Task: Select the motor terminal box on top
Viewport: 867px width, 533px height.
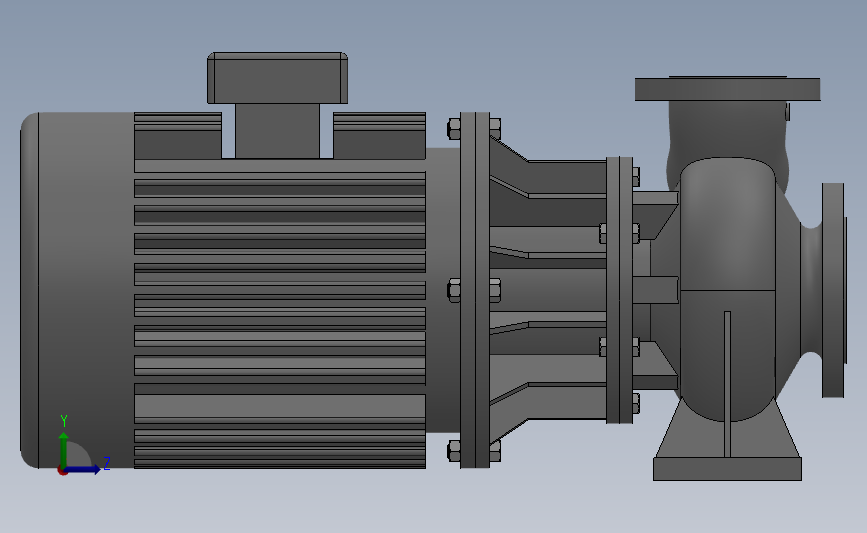Action: [x=278, y=78]
